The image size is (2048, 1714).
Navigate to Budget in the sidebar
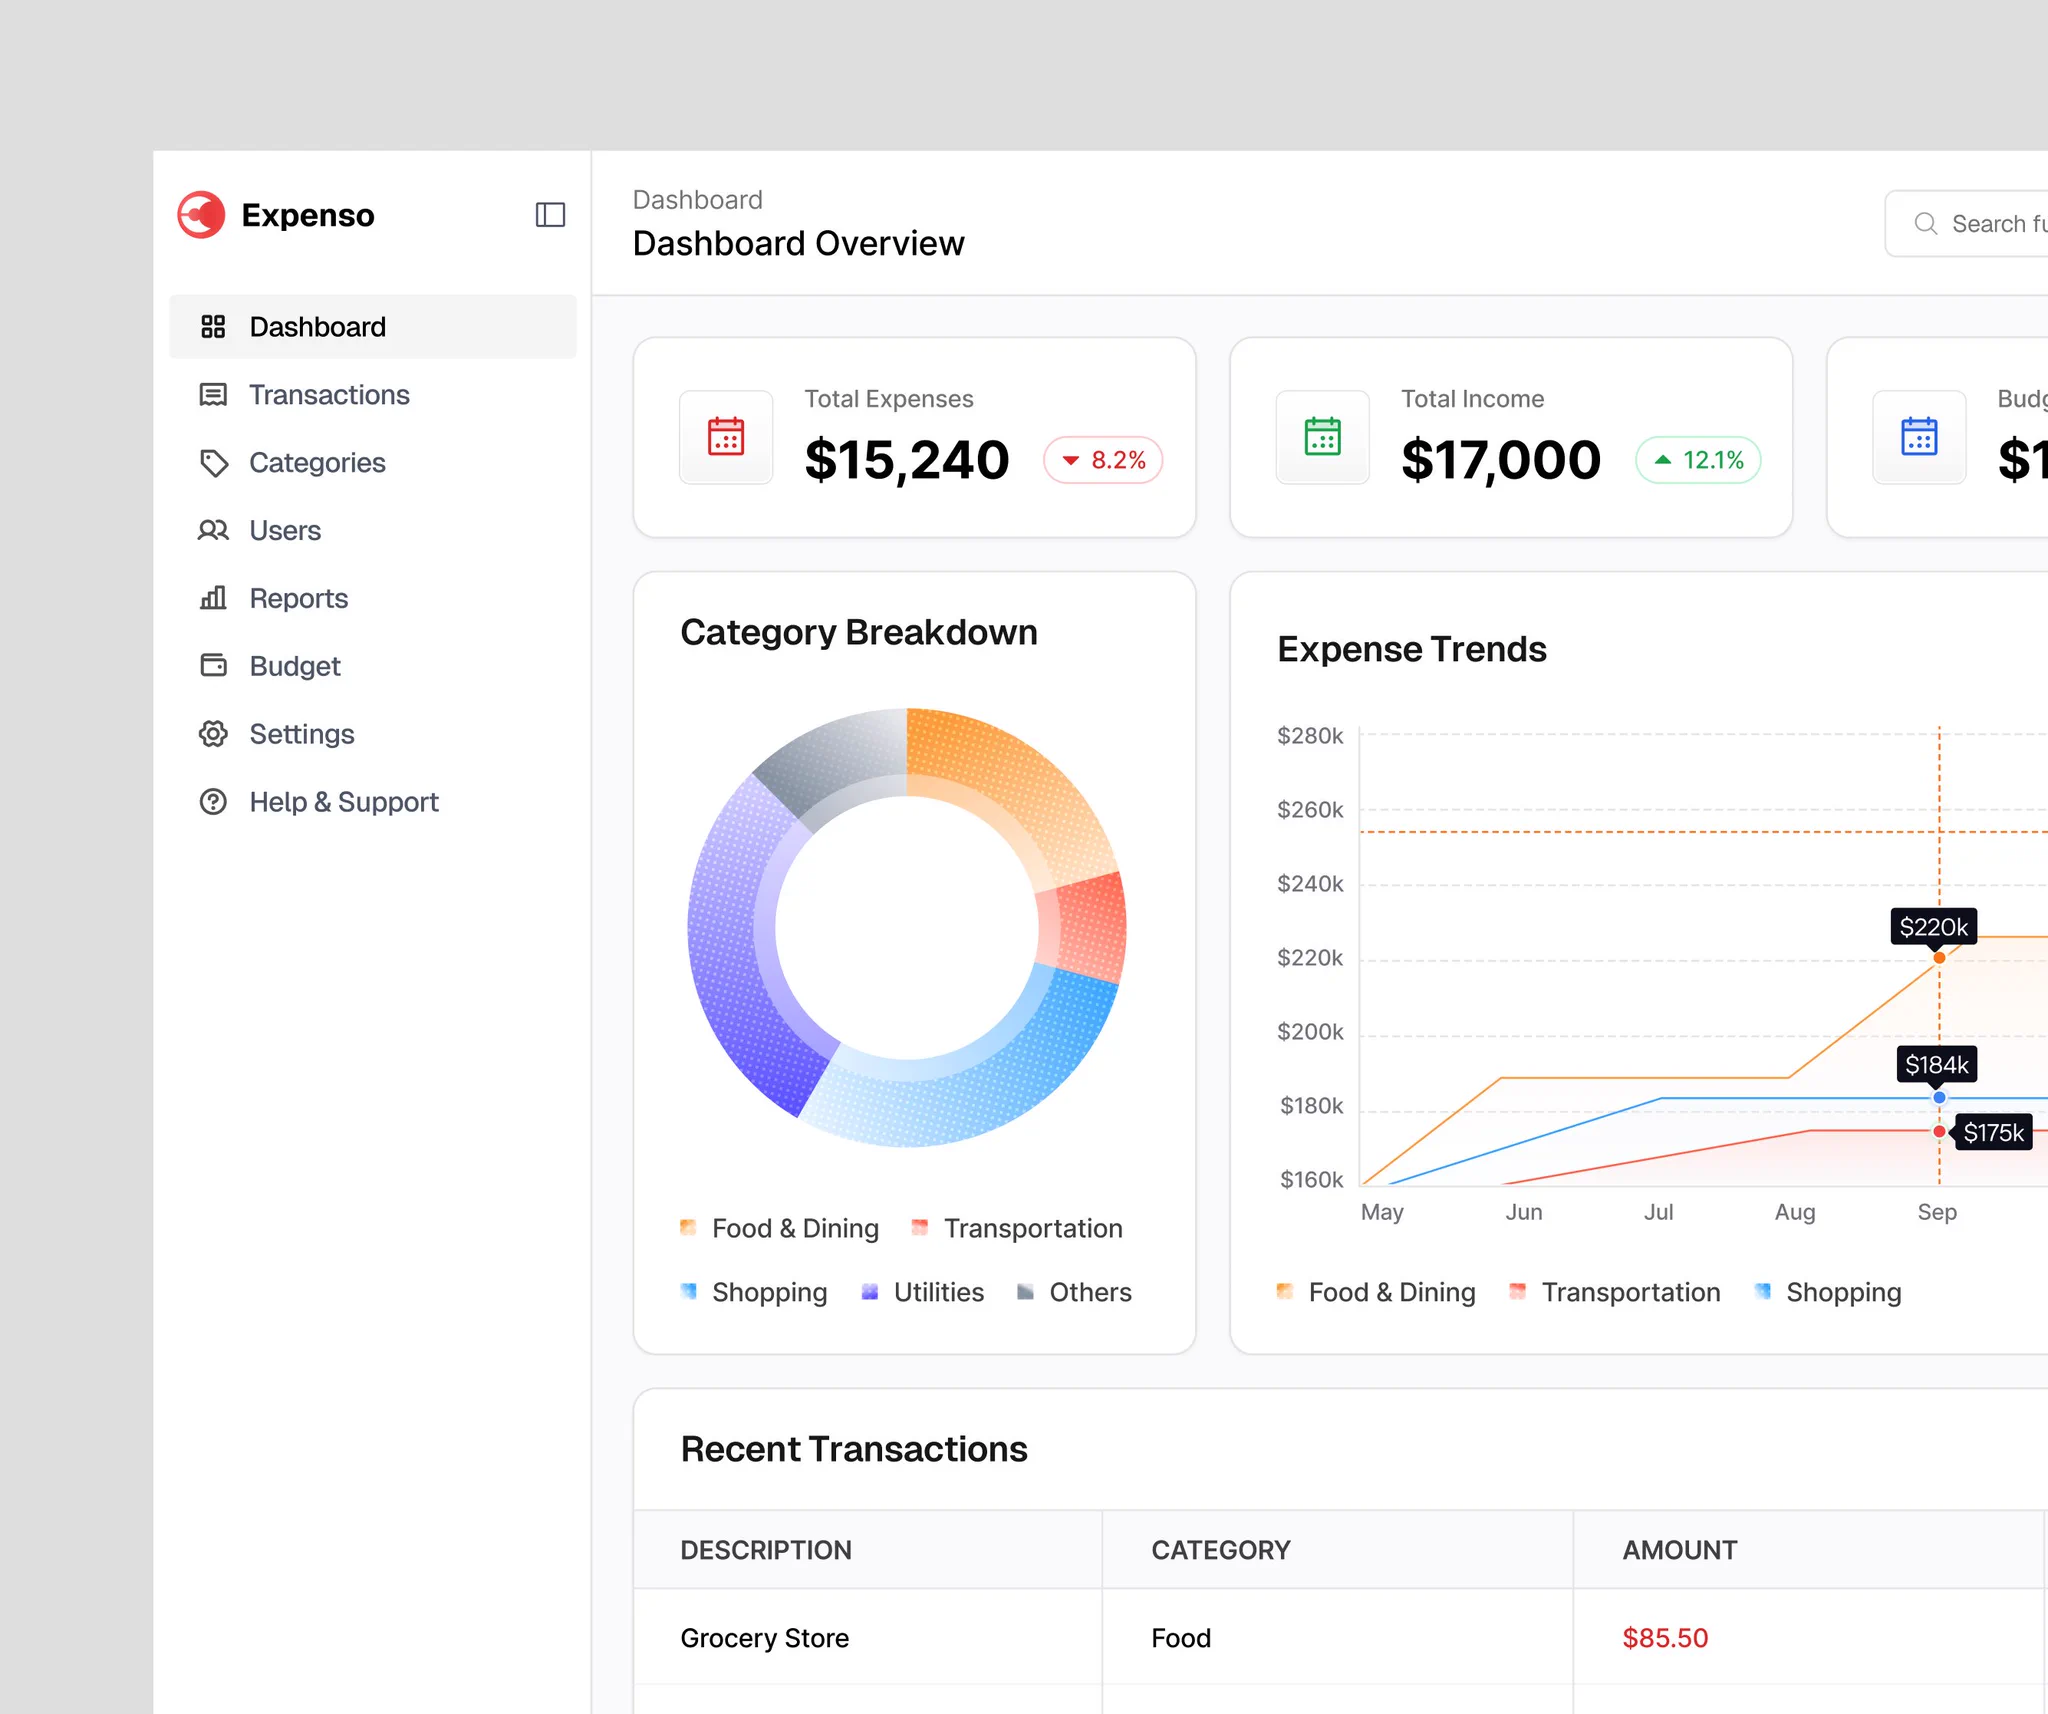click(373, 666)
